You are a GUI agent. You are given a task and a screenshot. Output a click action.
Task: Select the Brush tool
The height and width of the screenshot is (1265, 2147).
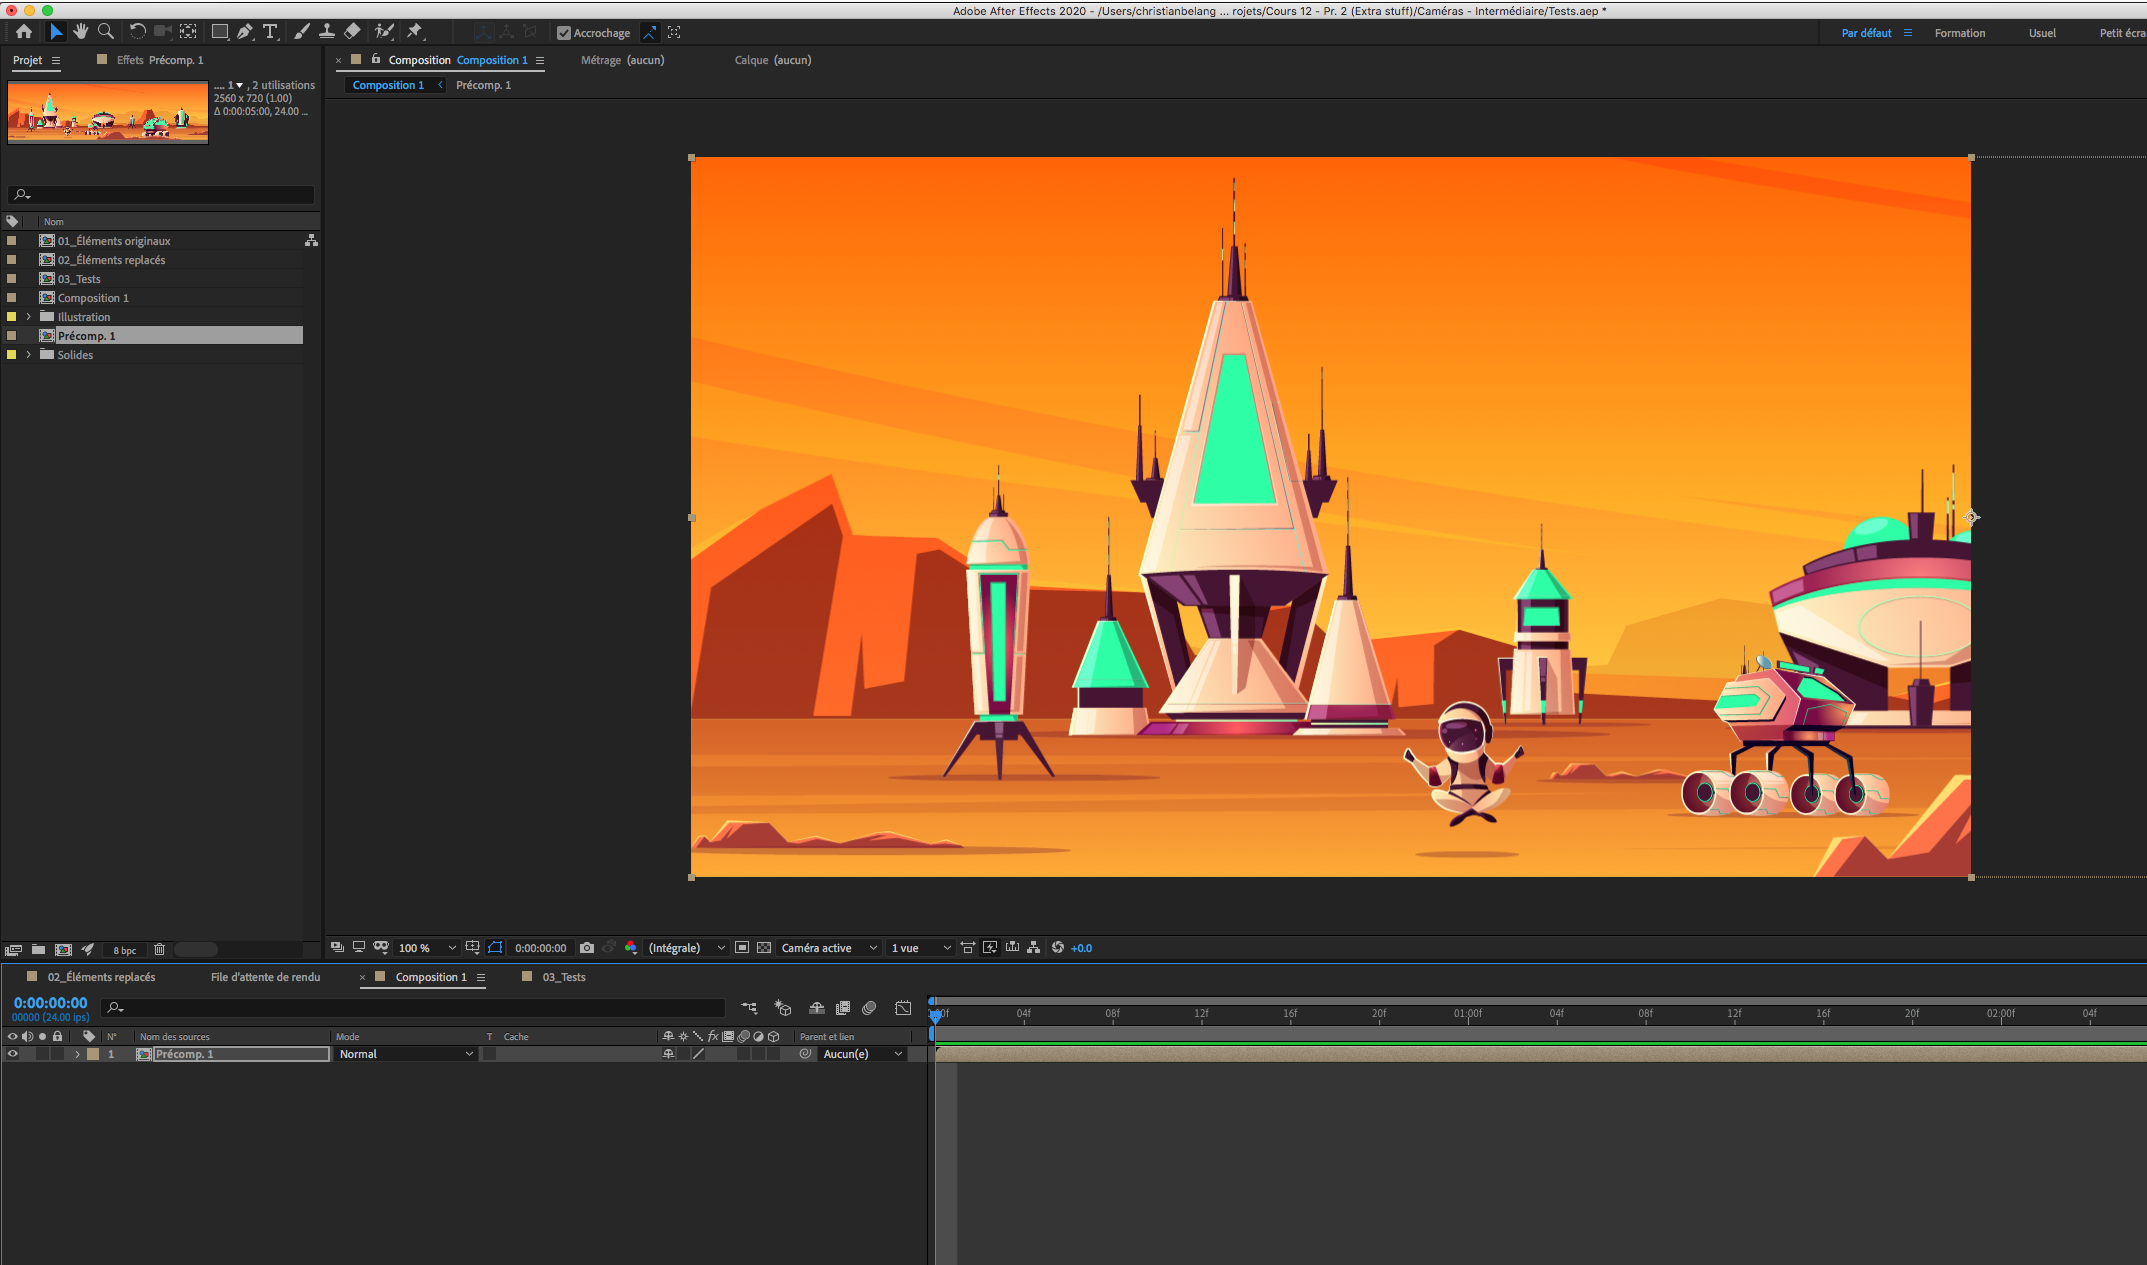coord(302,32)
